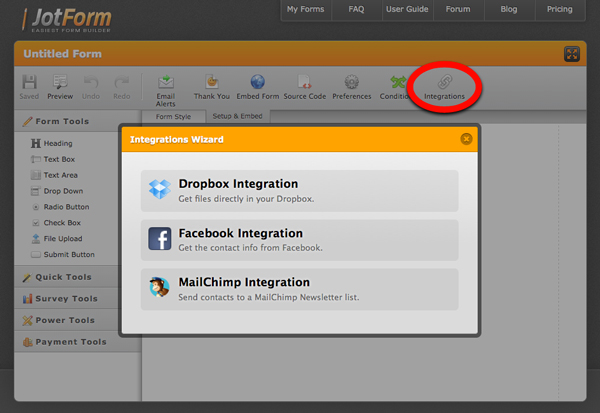Switch to the Form Style tab
This screenshot has height=413, width=600.
pos(173,116)
